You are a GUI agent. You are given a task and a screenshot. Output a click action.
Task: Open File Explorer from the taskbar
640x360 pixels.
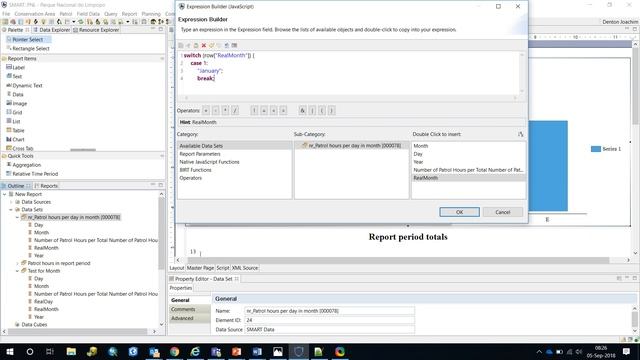(x=71, y=351)
